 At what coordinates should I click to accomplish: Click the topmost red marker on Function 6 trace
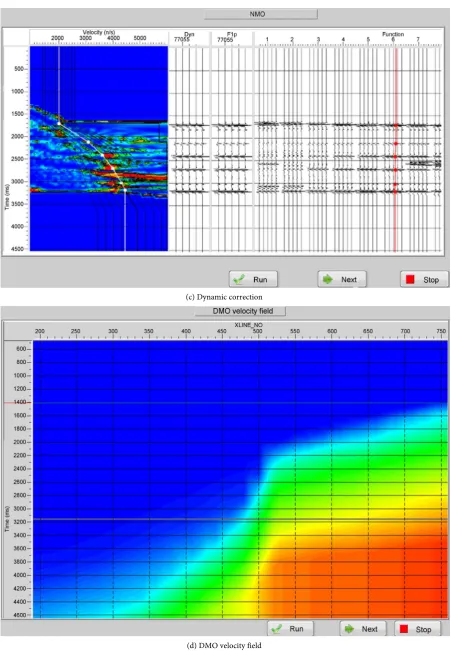[395, 125]
